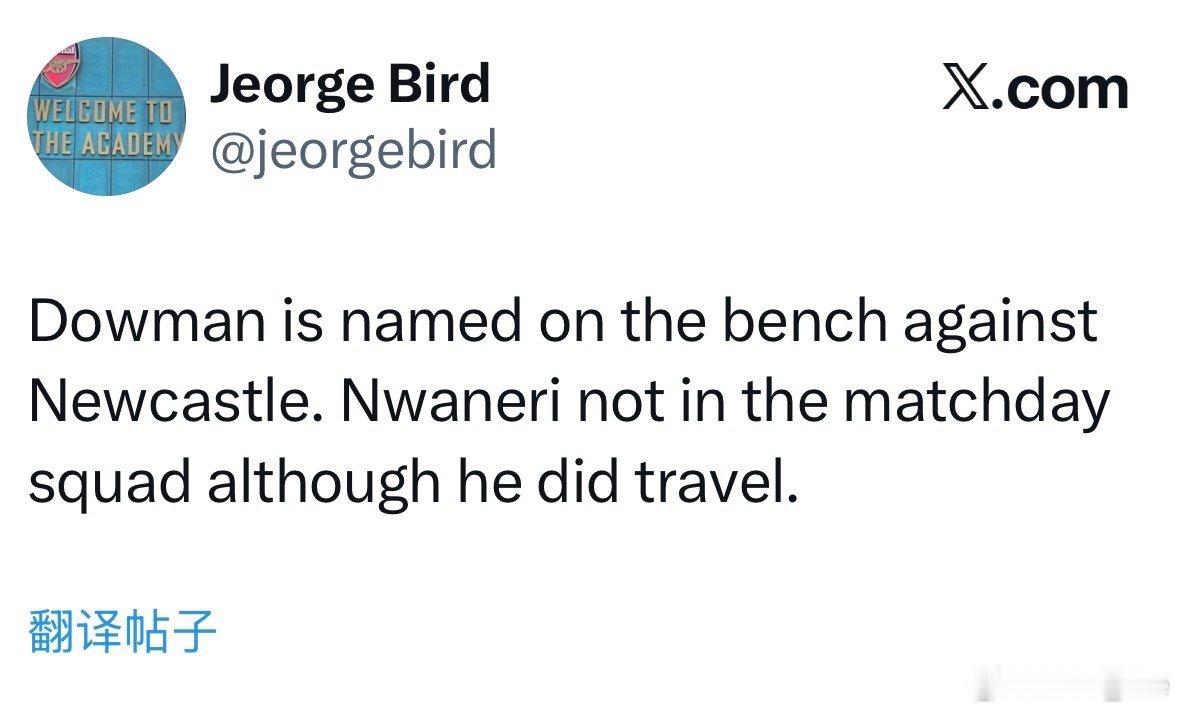Click the word "although" in the last line

(324, 486)
